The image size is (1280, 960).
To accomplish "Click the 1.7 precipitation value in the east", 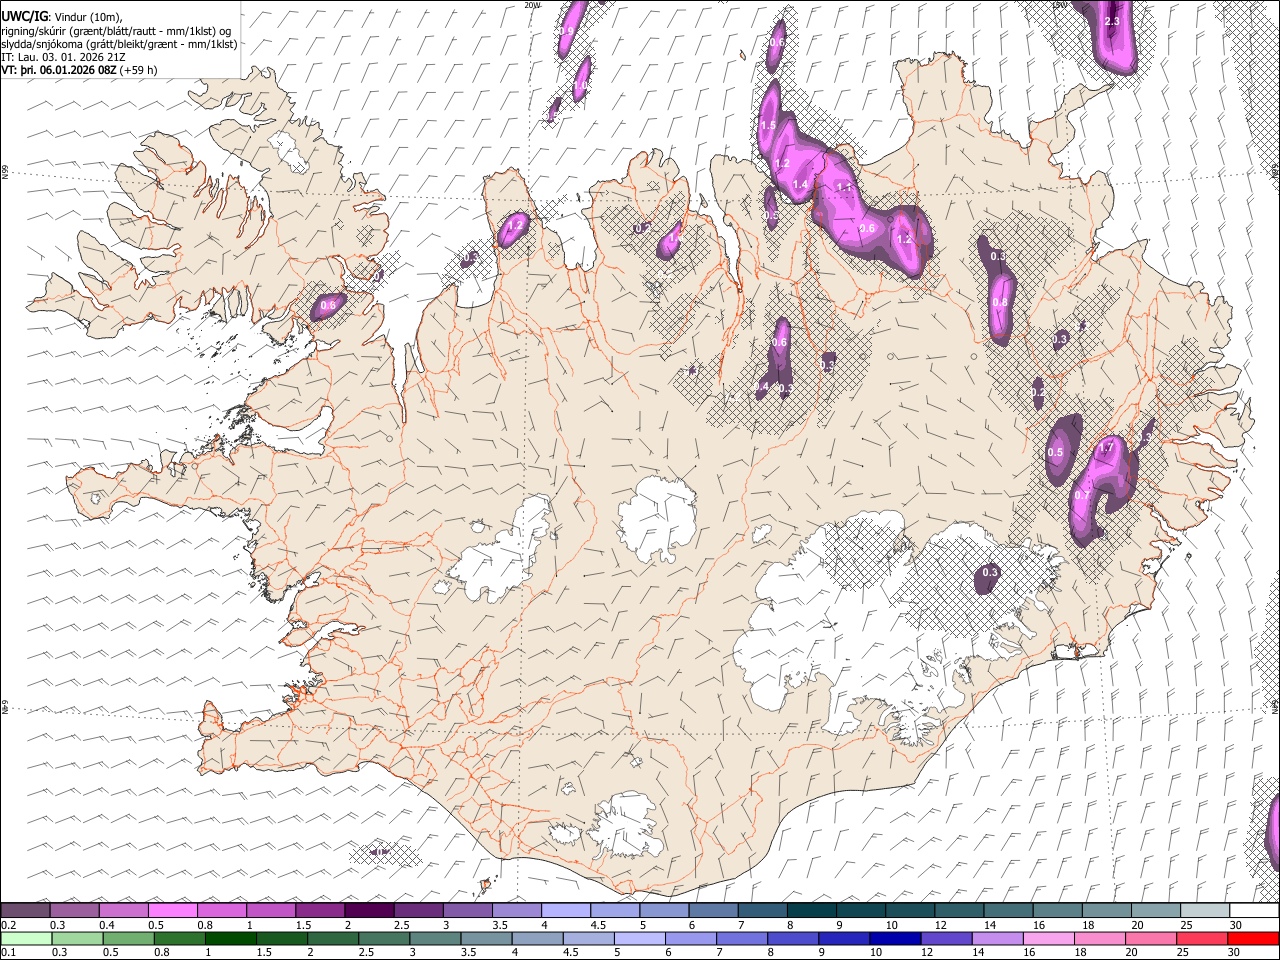I will (x=1106, y=449).
